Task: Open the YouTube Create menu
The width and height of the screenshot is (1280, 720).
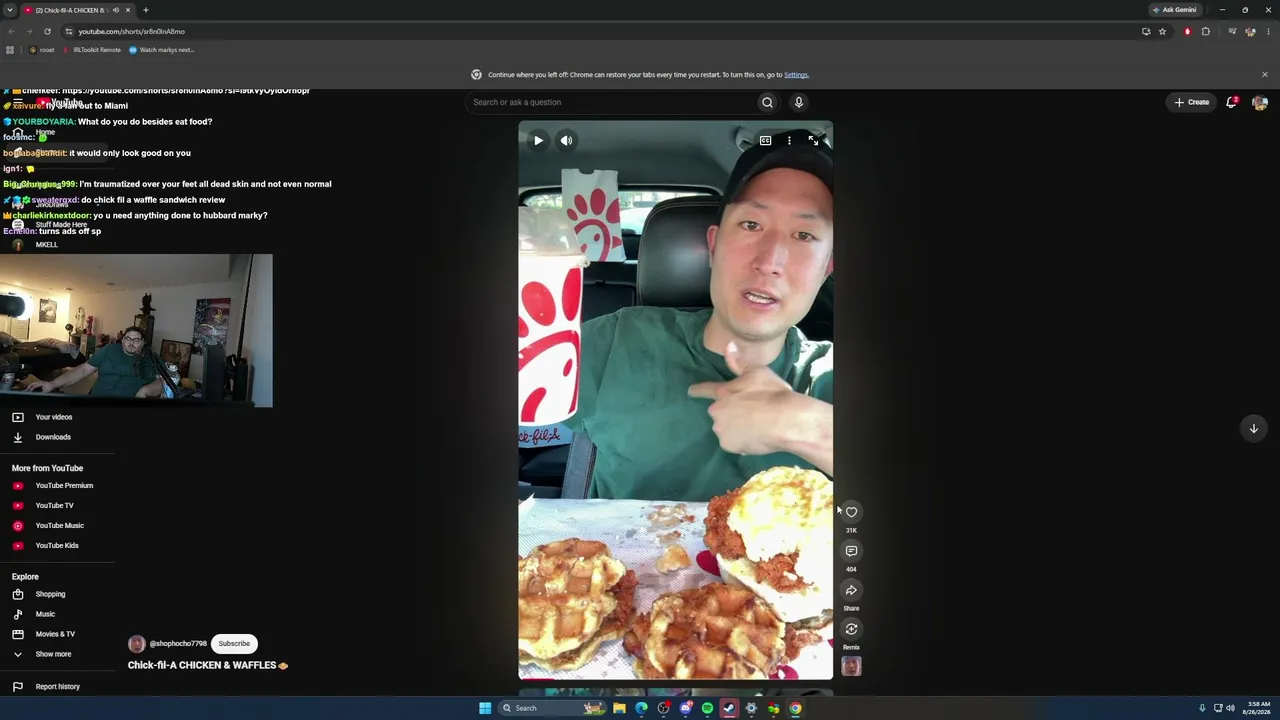Action: (x=1192, y=102)
